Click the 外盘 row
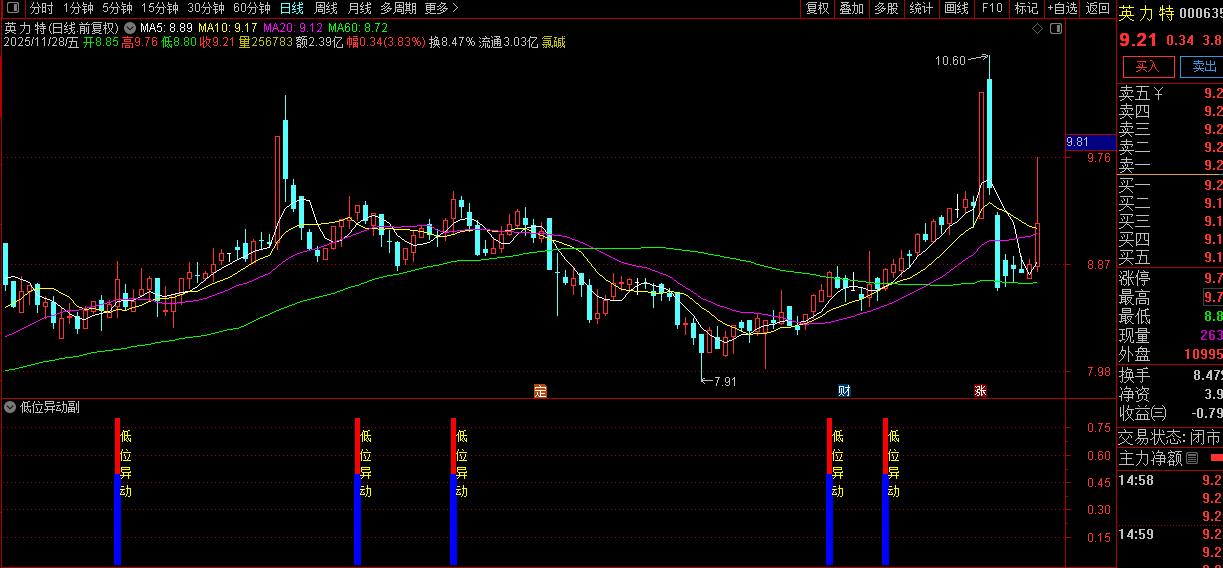The image size is (1223, 568). point(1170,354)
